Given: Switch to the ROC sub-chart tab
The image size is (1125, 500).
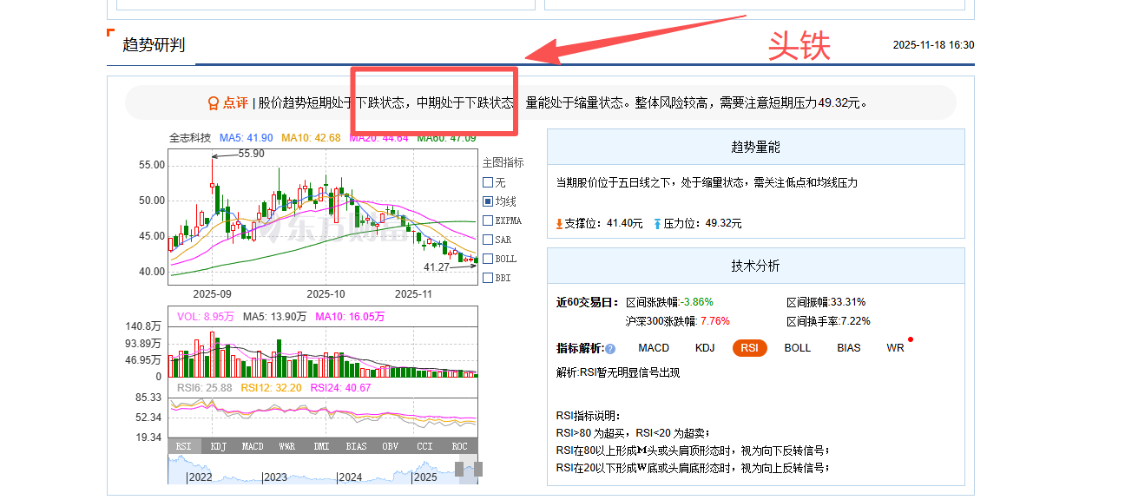Looking at the screenshot, I should coord(460,446).
